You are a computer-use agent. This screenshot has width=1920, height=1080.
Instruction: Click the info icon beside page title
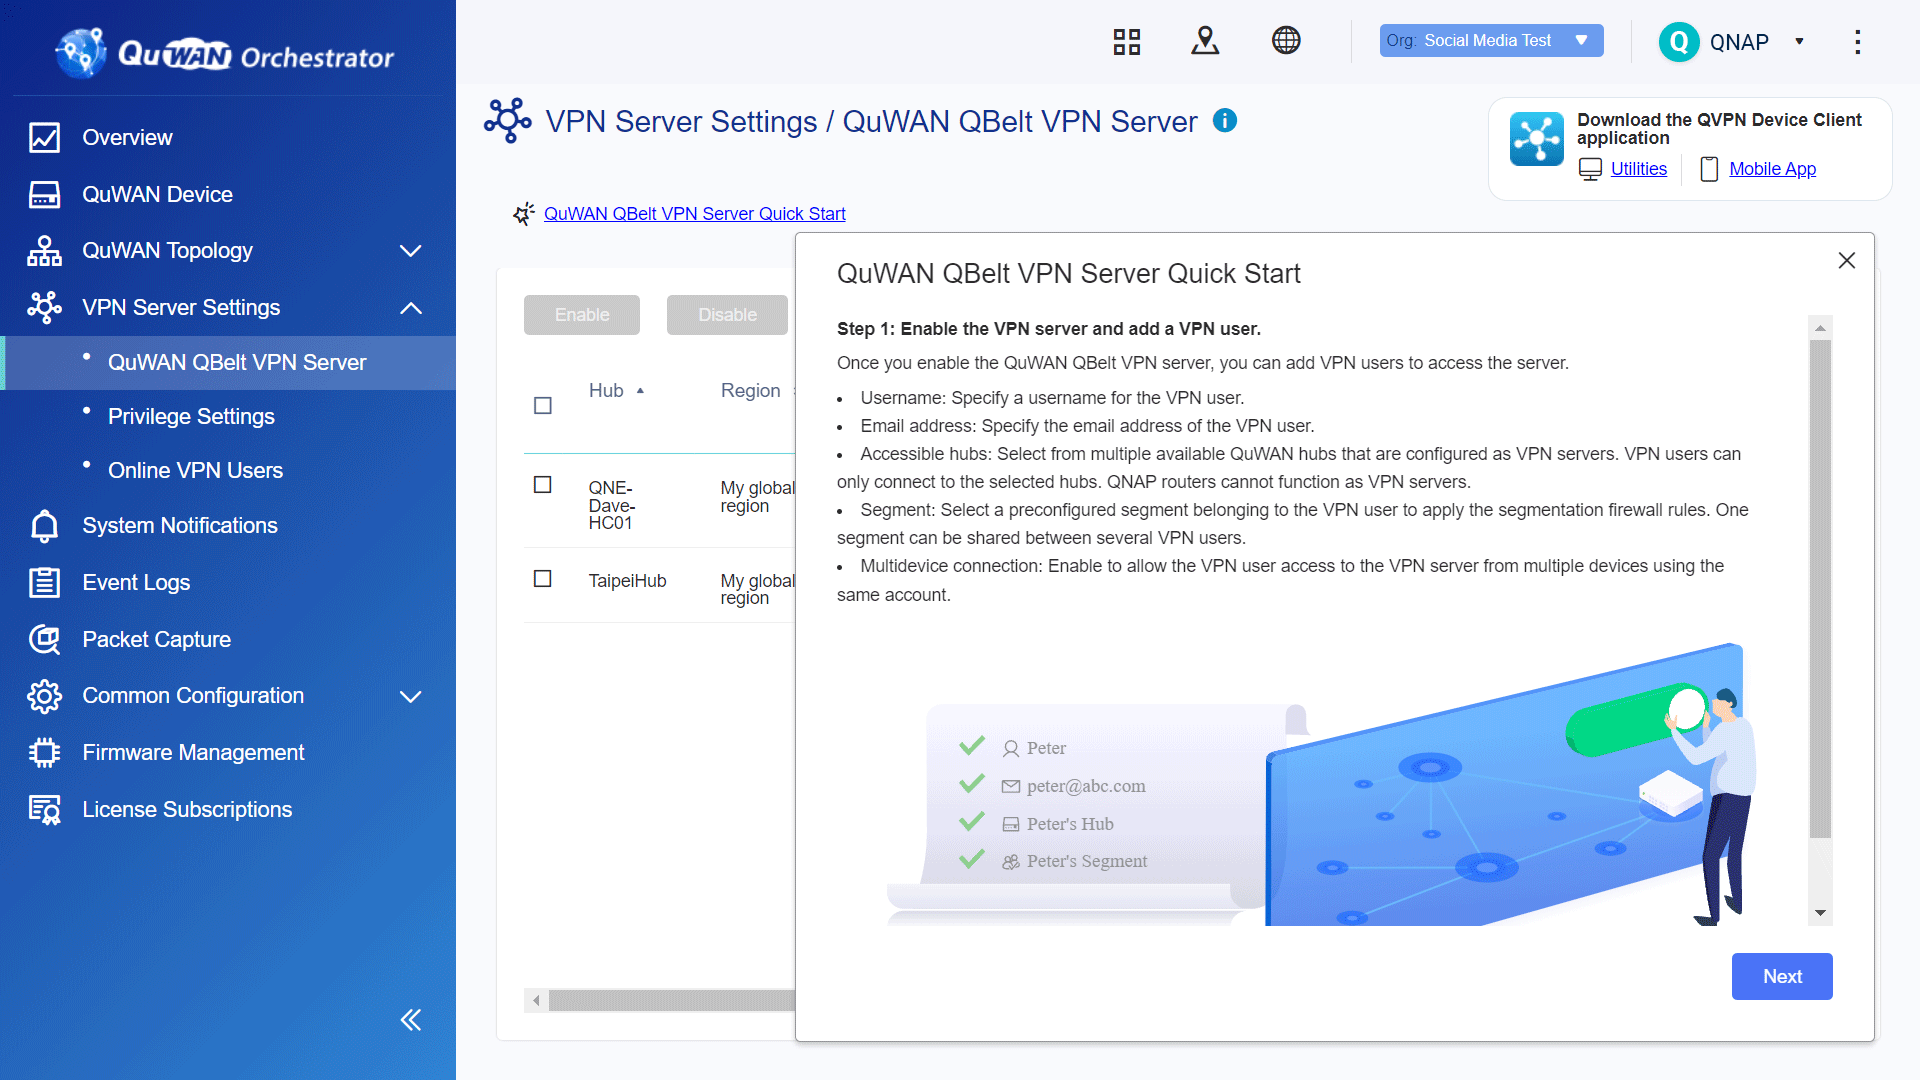click(x=1225, y=120)
